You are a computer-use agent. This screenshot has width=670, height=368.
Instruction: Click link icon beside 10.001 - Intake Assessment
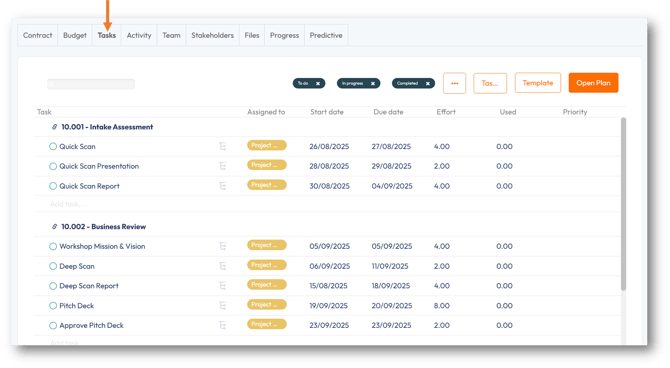tap(54, 127)
